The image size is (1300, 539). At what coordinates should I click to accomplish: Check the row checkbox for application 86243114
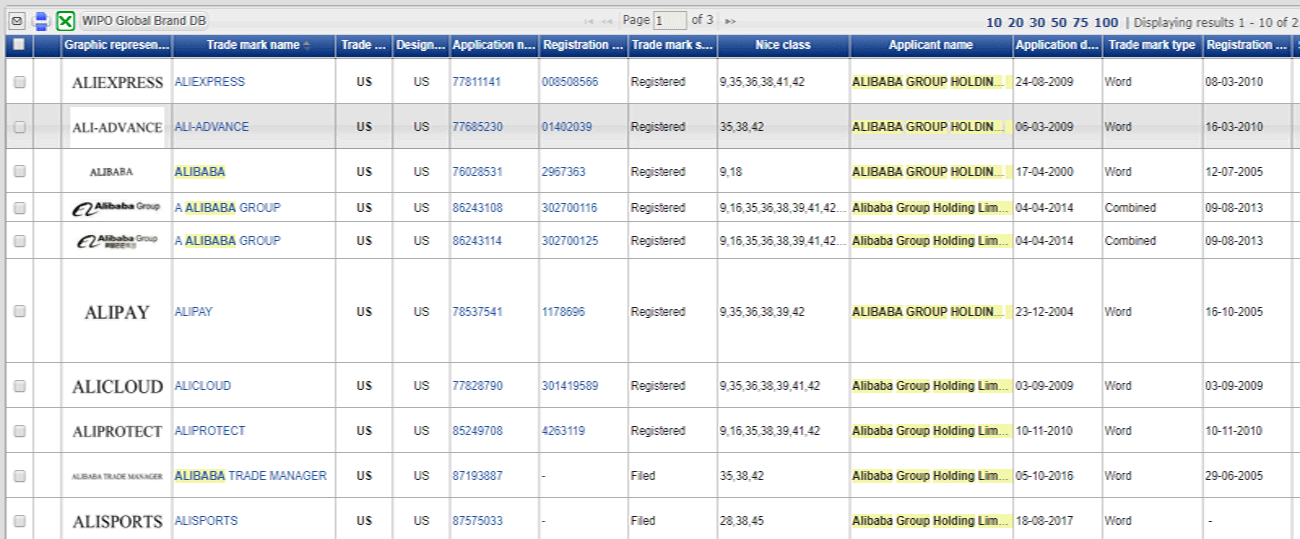pos(19,241)
